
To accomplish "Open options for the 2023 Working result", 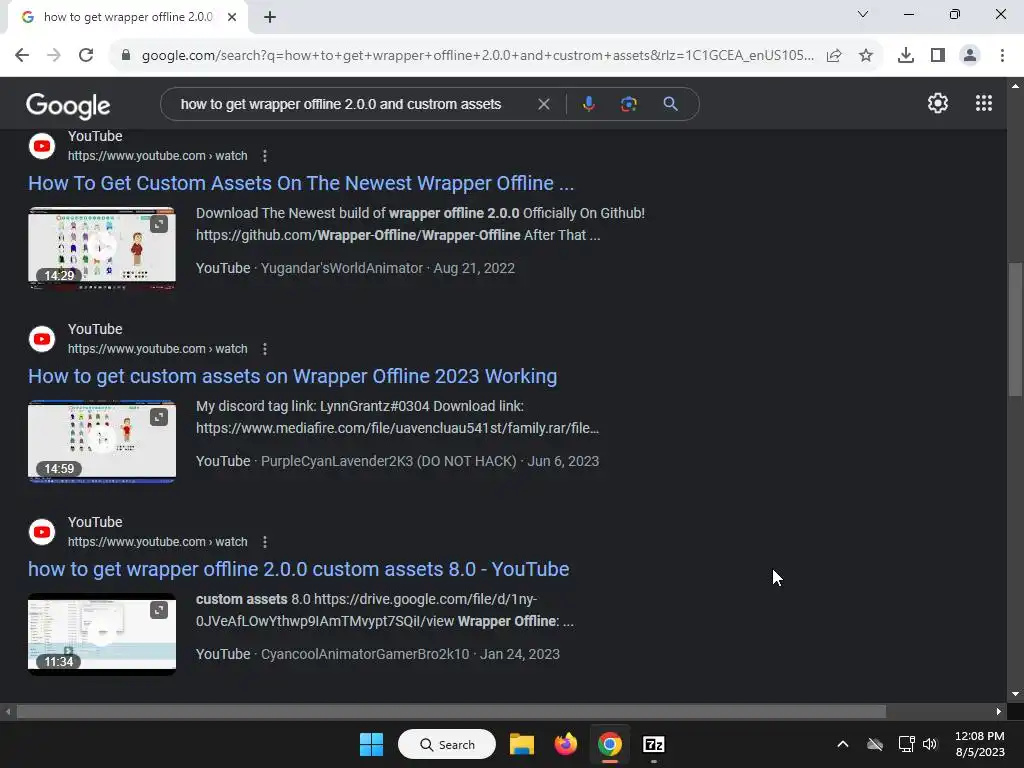I will click(264, 349).
